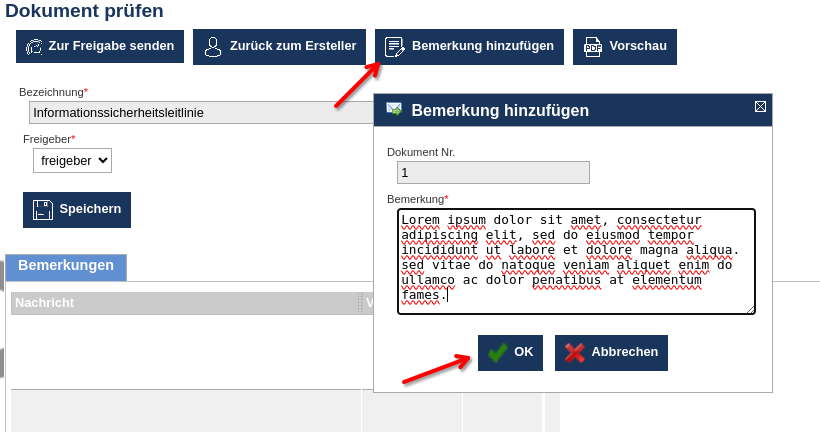Viewport: 820px width, 432px height.
Task: Click the person icon for Zurück zum Ersteller
Action: pyautogui.click(x=212, y=46)
